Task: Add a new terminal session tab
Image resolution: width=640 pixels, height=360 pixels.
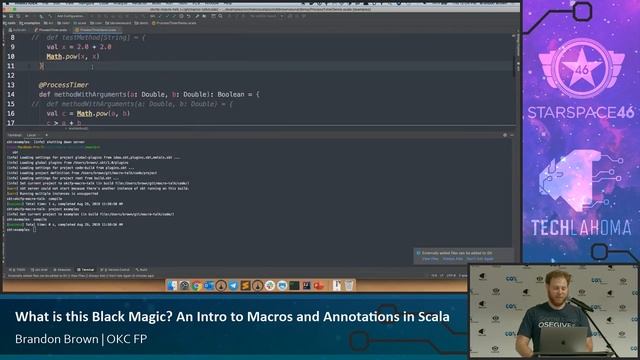Action: click(x=46, y=135)
